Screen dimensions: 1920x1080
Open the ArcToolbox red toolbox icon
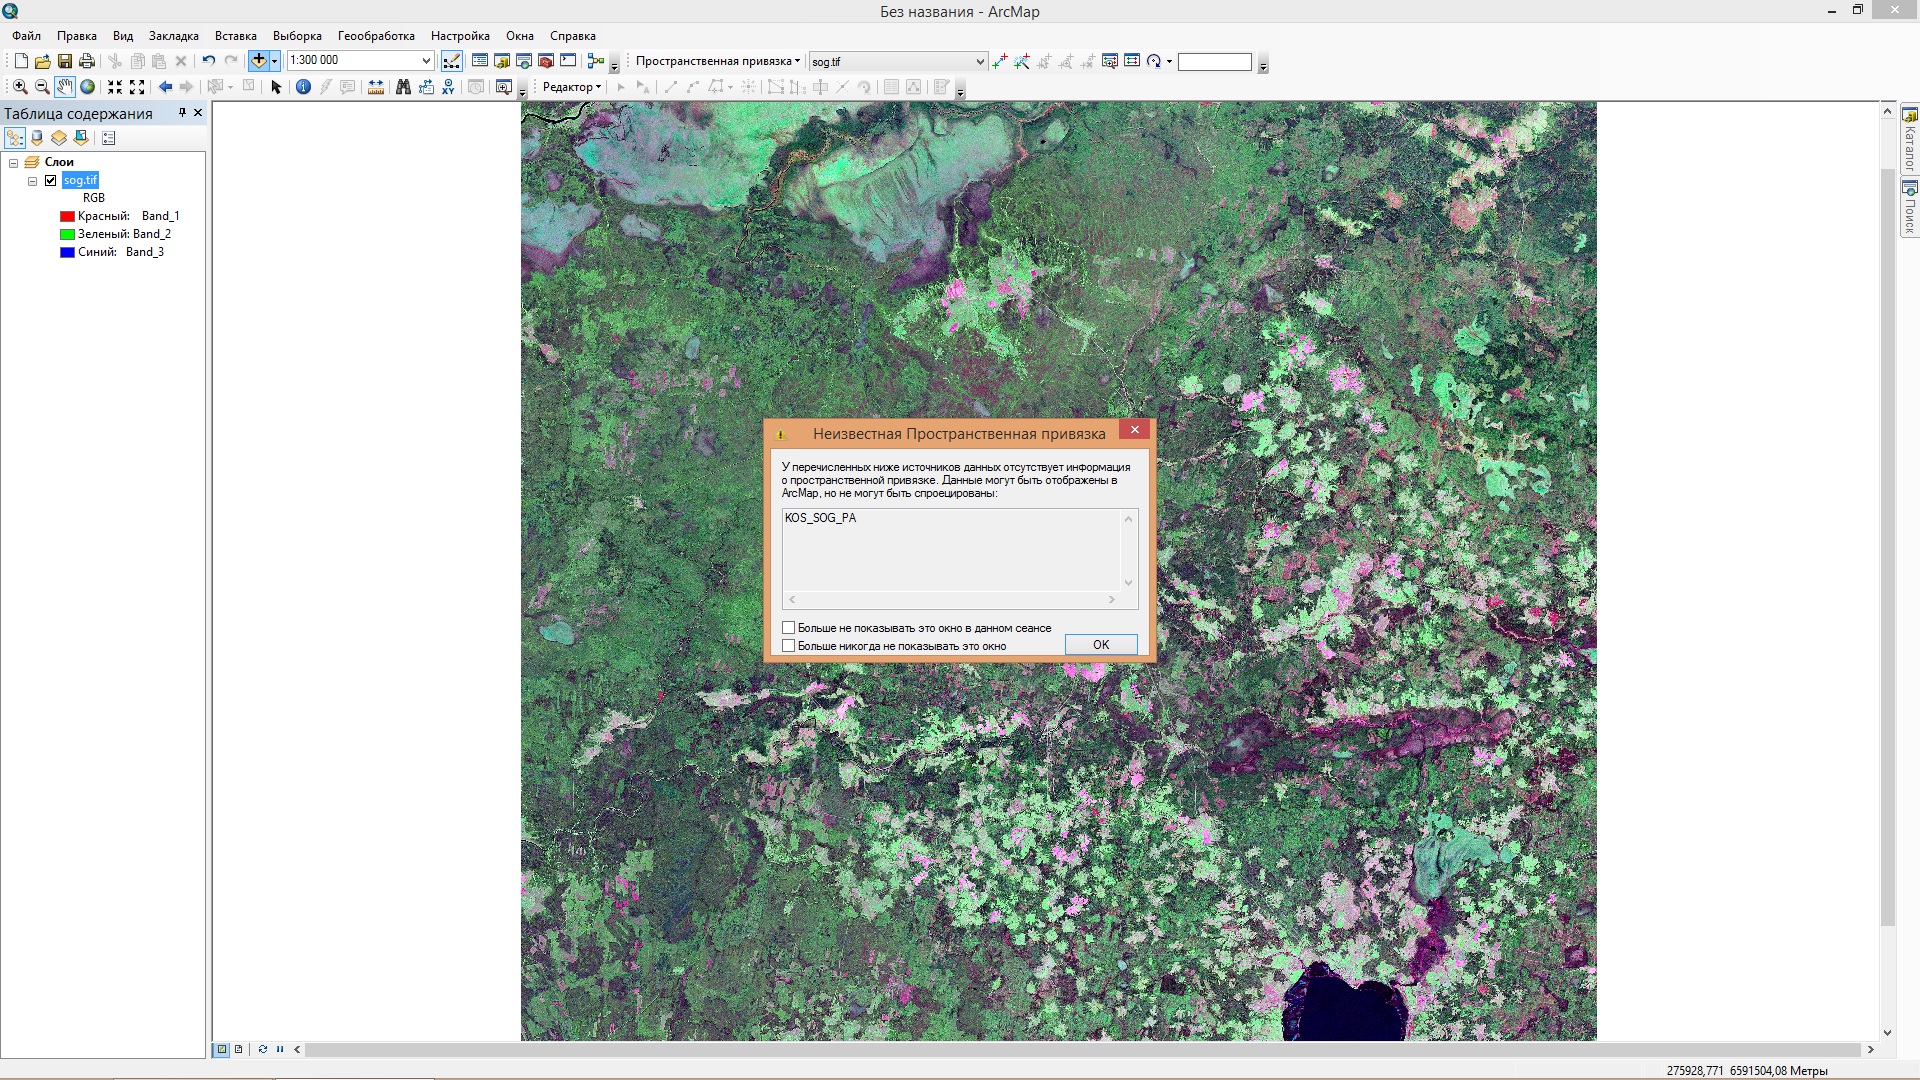[x=546, y=61]
